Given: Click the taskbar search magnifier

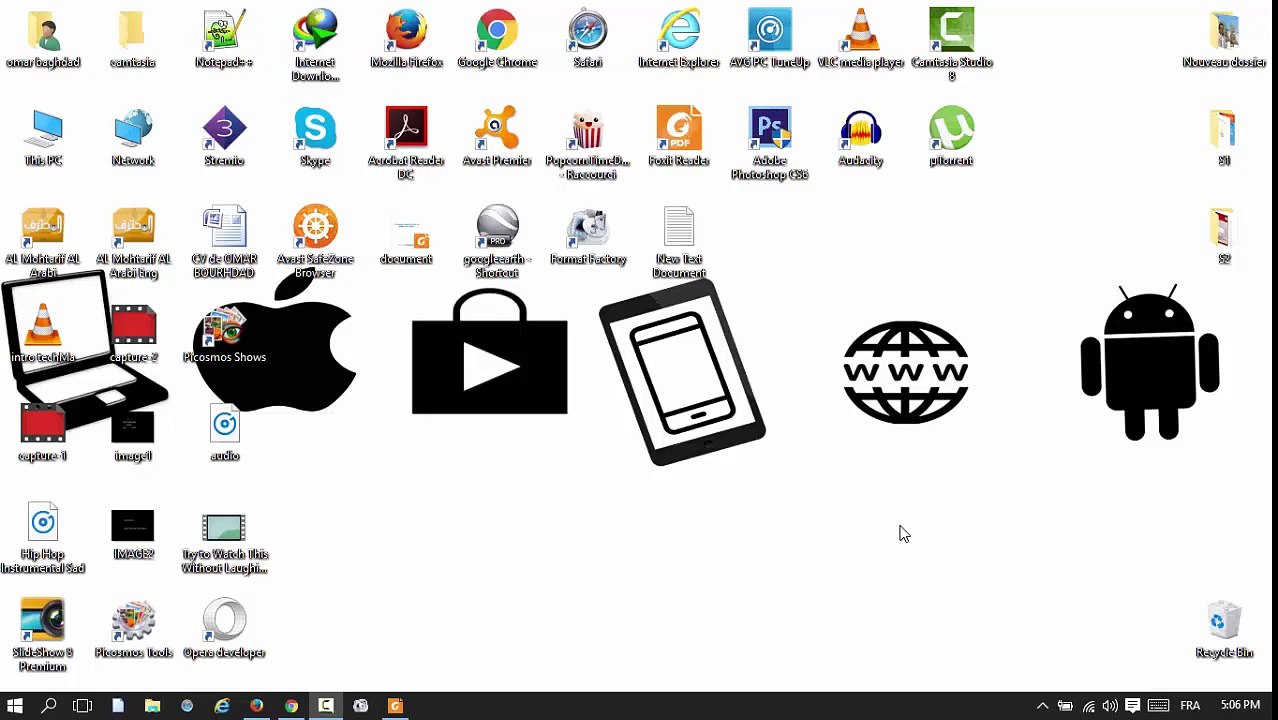Looking at the screenshot, I should point(49,706).
